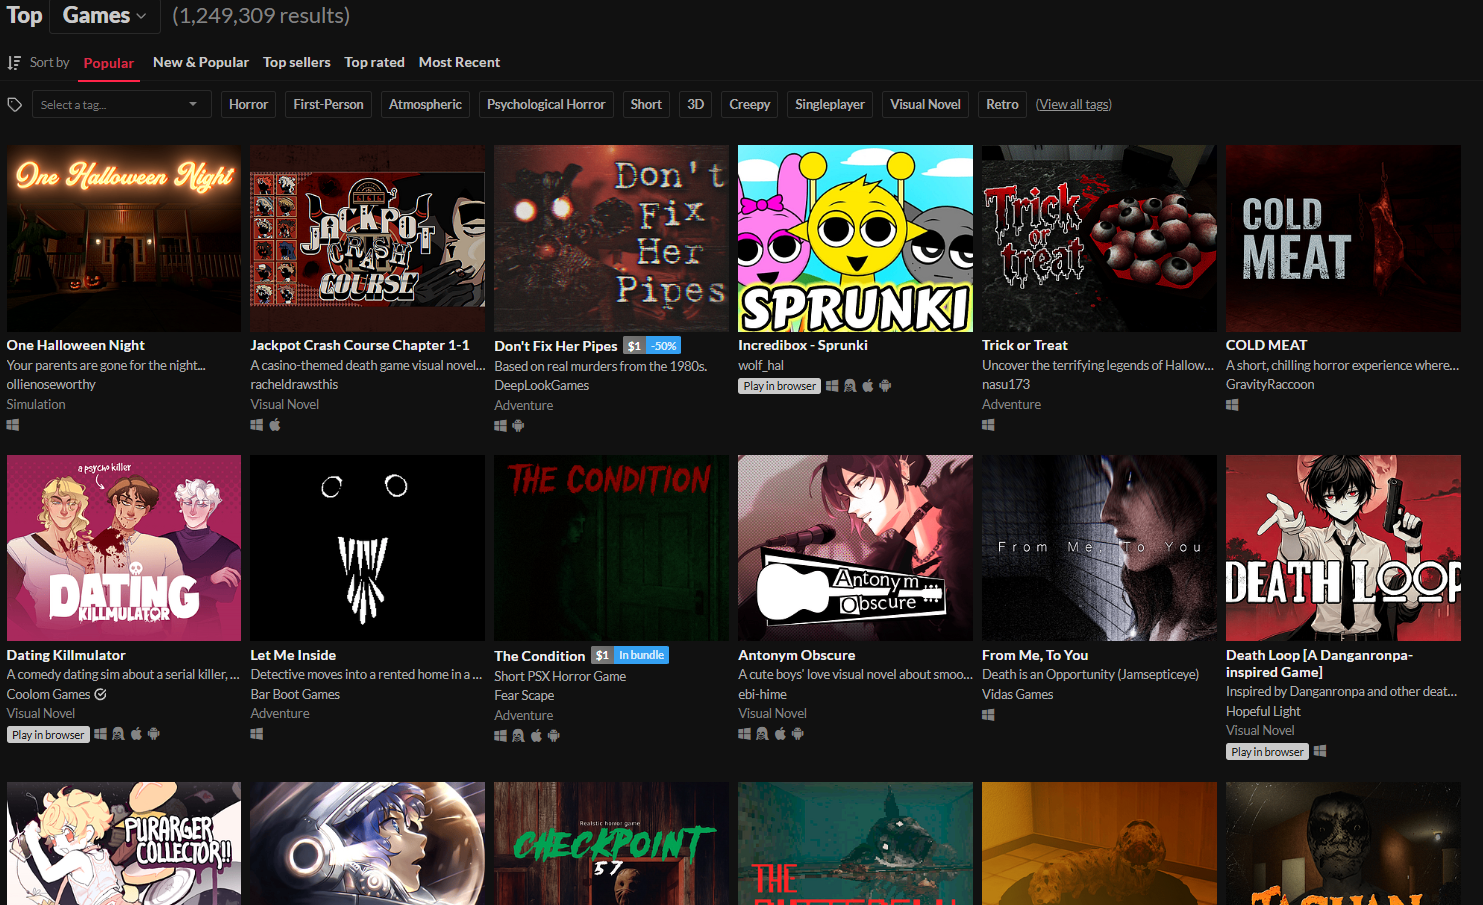
Task: Select the Top sellers tab
Action: [297, 62]
